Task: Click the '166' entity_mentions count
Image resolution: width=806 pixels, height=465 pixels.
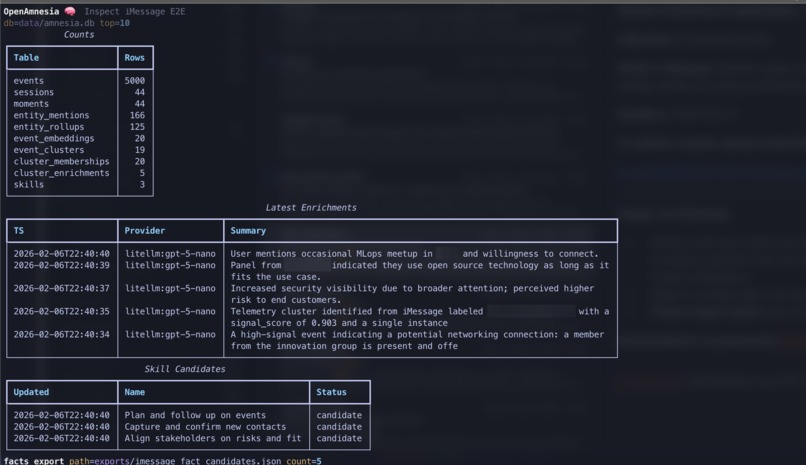Action: click(x=137, y=115)
